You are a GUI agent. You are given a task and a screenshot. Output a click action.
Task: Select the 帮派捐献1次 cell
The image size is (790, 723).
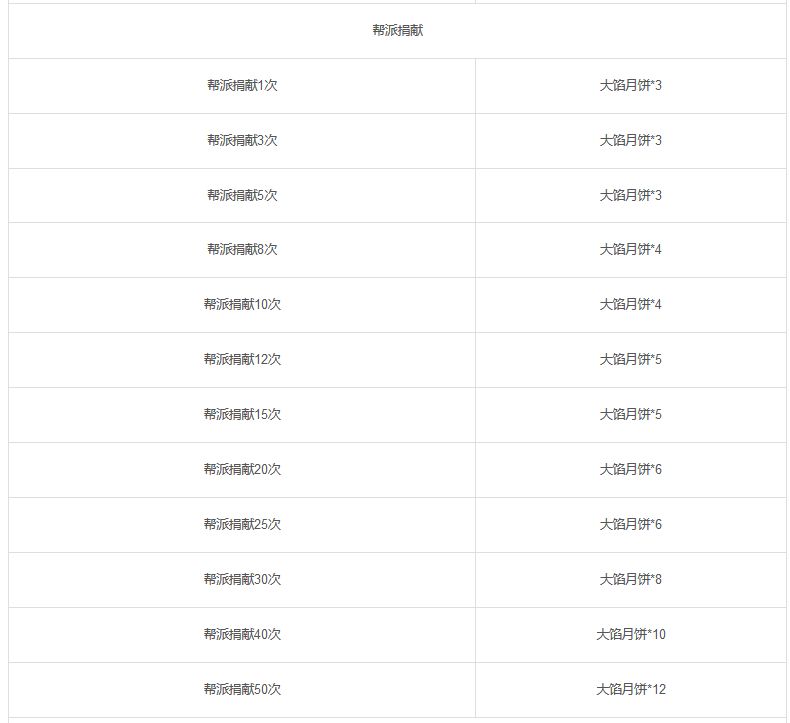tap(242, 85)
